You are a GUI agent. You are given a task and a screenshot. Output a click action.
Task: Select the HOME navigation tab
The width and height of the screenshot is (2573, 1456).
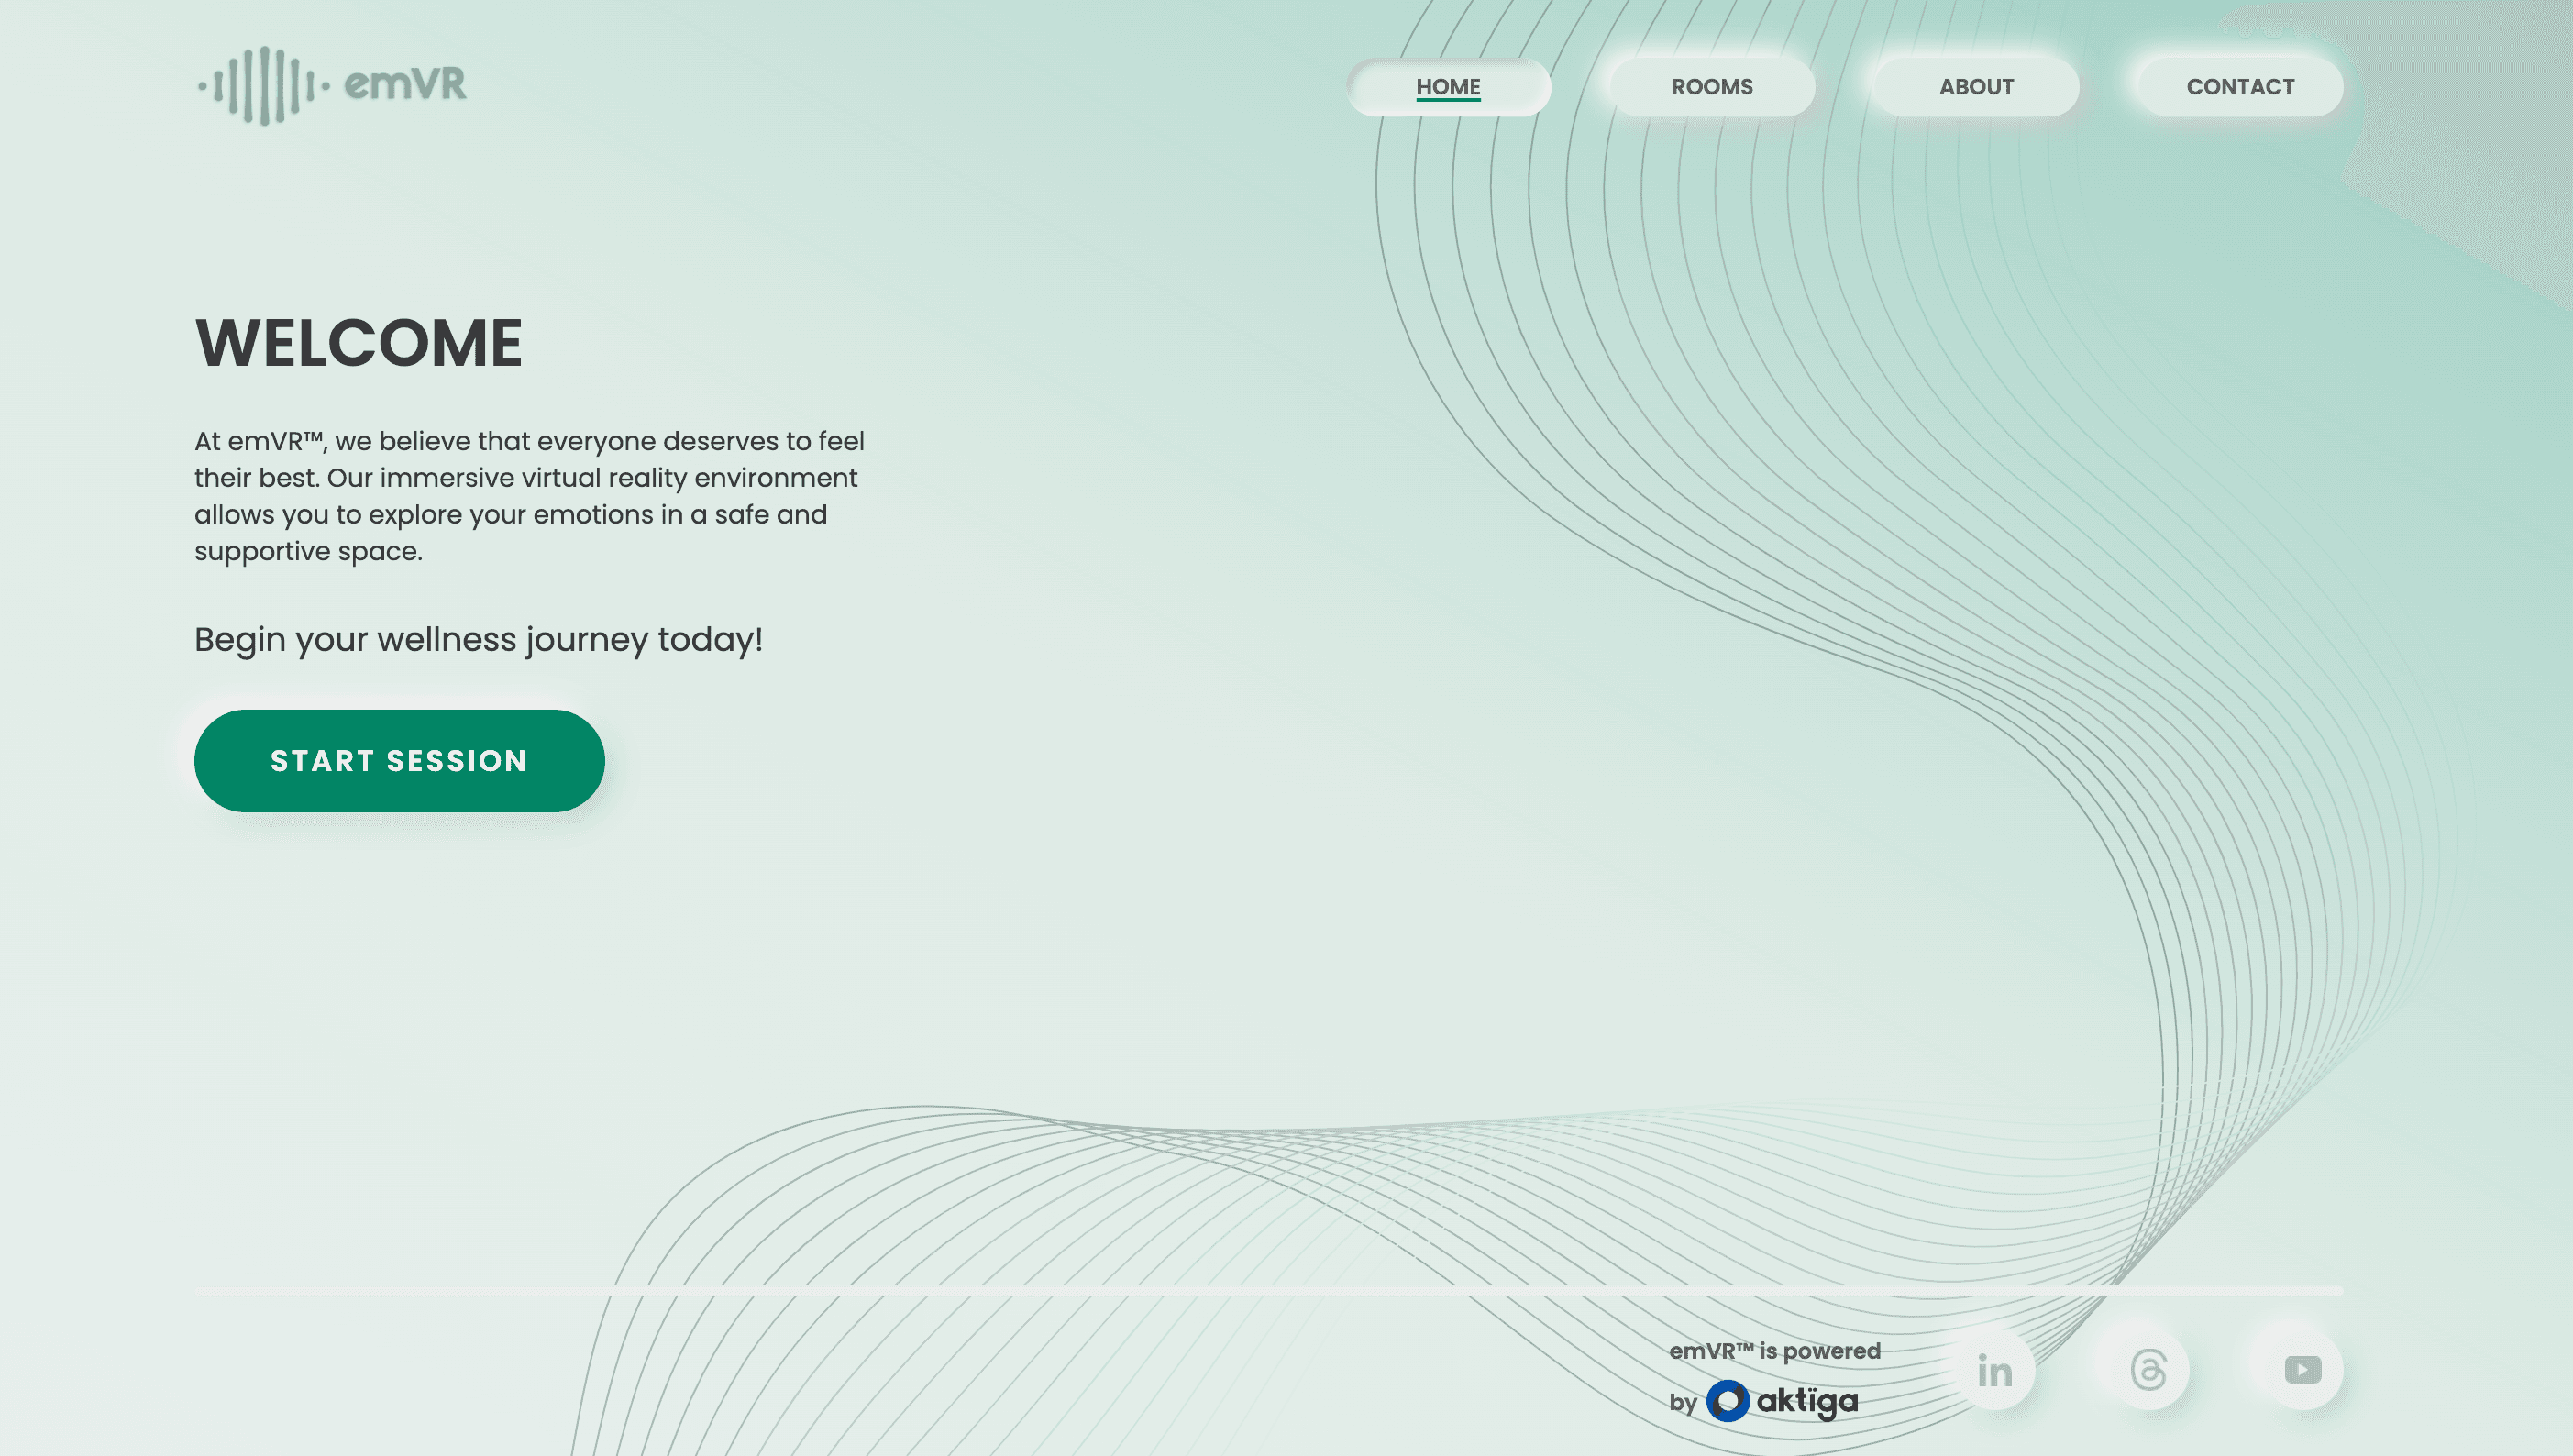[1447, 87]
